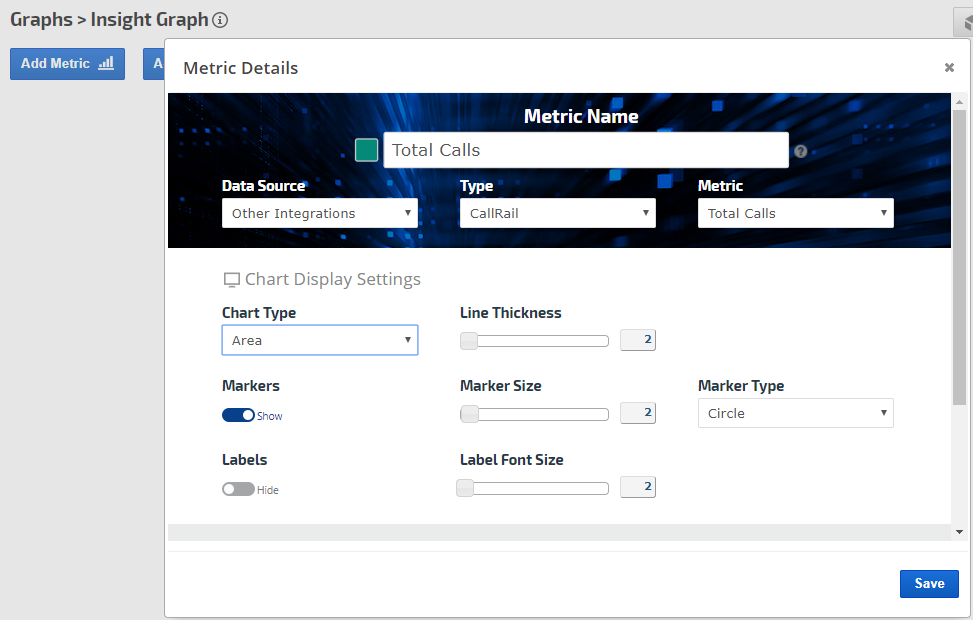
Task: Click the monitor icon by Chart Display Settings
Action: (231, 280)
